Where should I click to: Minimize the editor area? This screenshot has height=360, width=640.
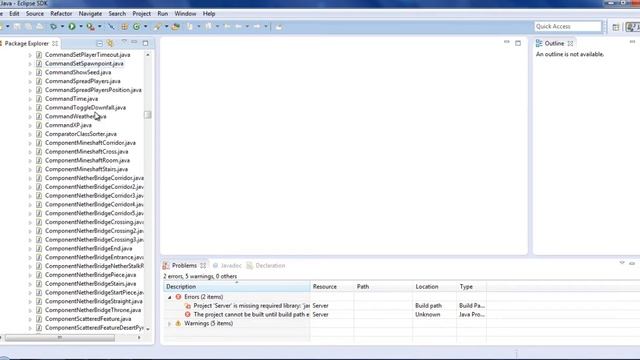click(x=507, y=42)
